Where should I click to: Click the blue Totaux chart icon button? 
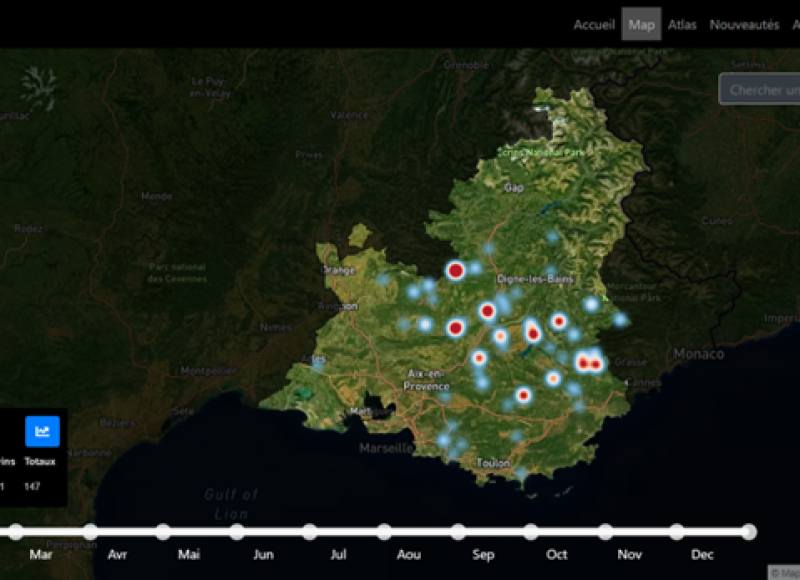(x=42, y=431)
